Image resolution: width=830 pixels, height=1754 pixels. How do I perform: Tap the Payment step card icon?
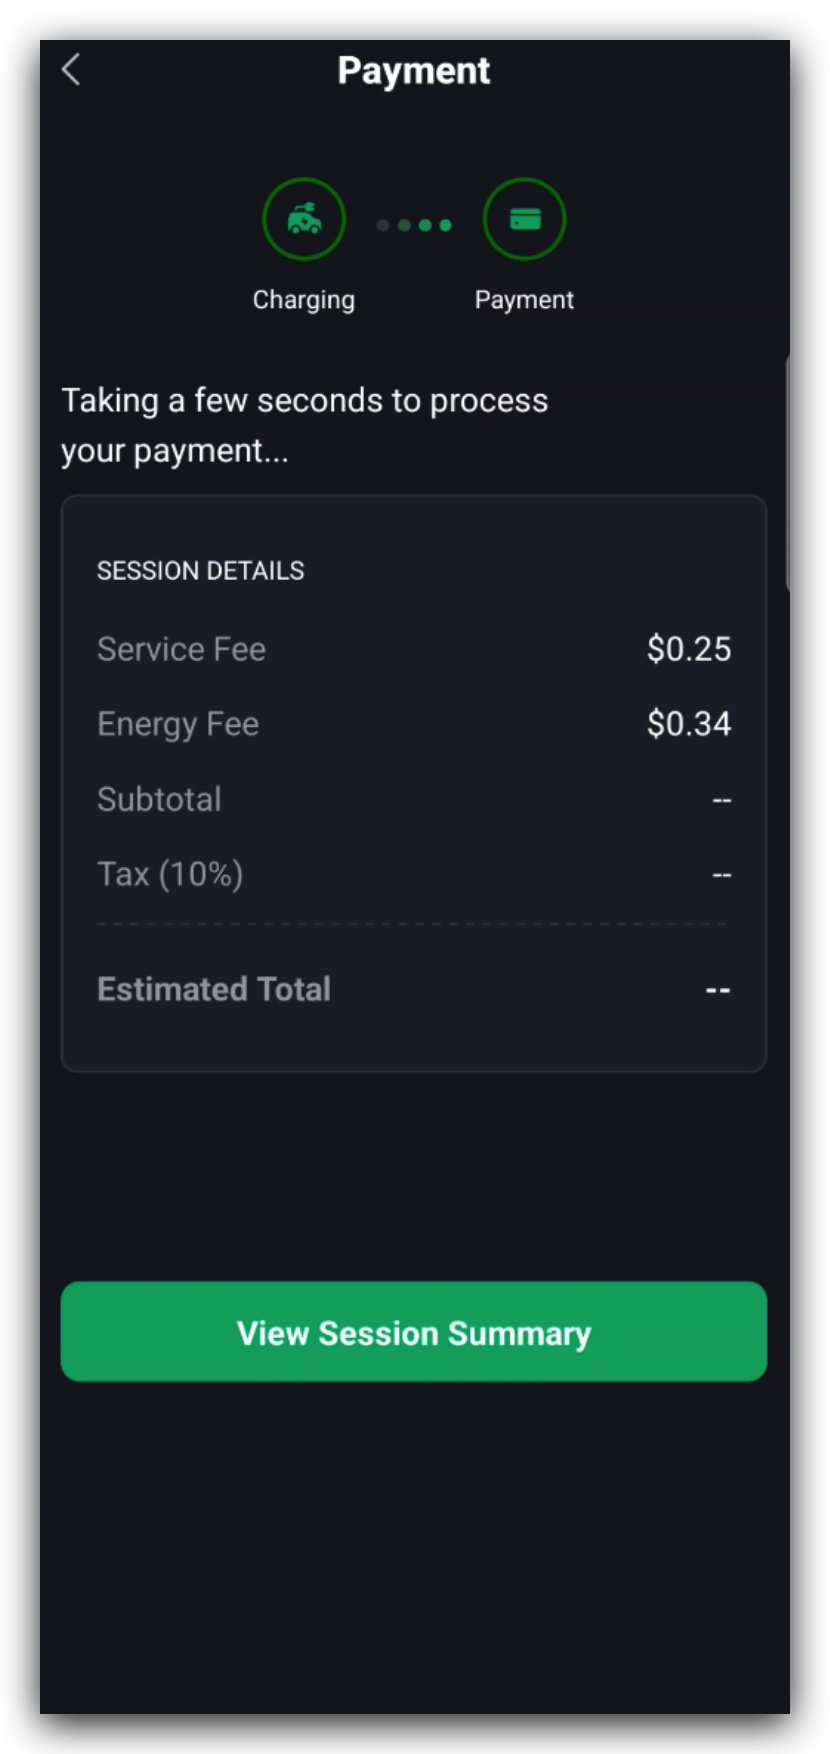(x=525, y=219)
